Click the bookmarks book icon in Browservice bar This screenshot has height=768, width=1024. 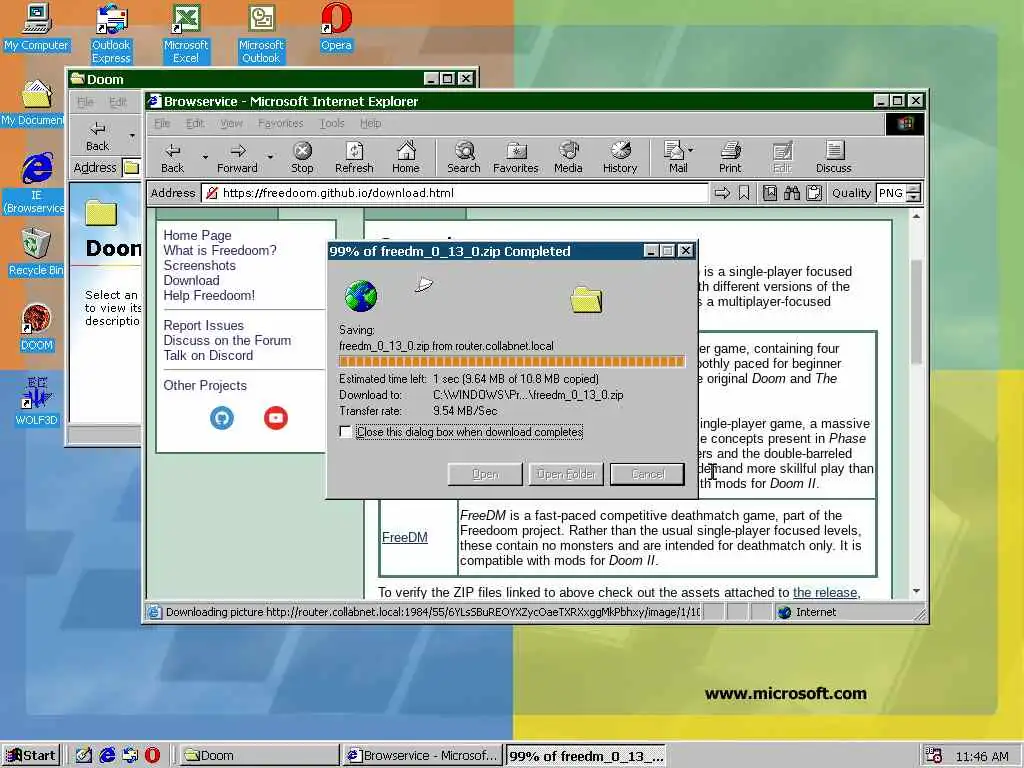[x=770, y=193]
